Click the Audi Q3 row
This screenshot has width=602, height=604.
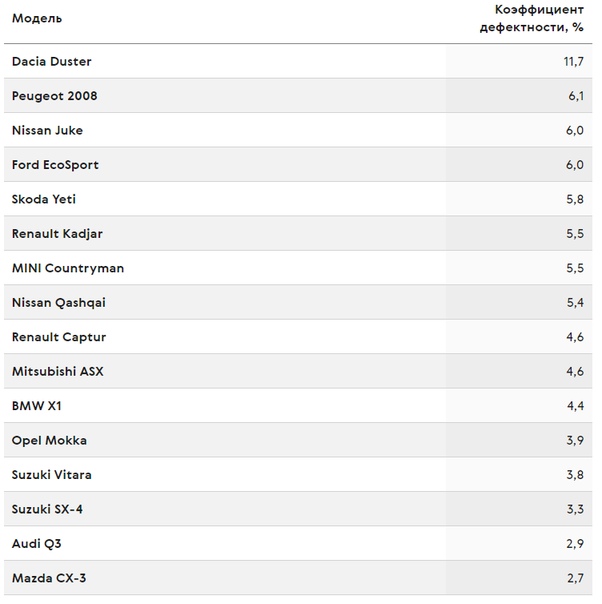pyautogui.click(x=298, y=544)
